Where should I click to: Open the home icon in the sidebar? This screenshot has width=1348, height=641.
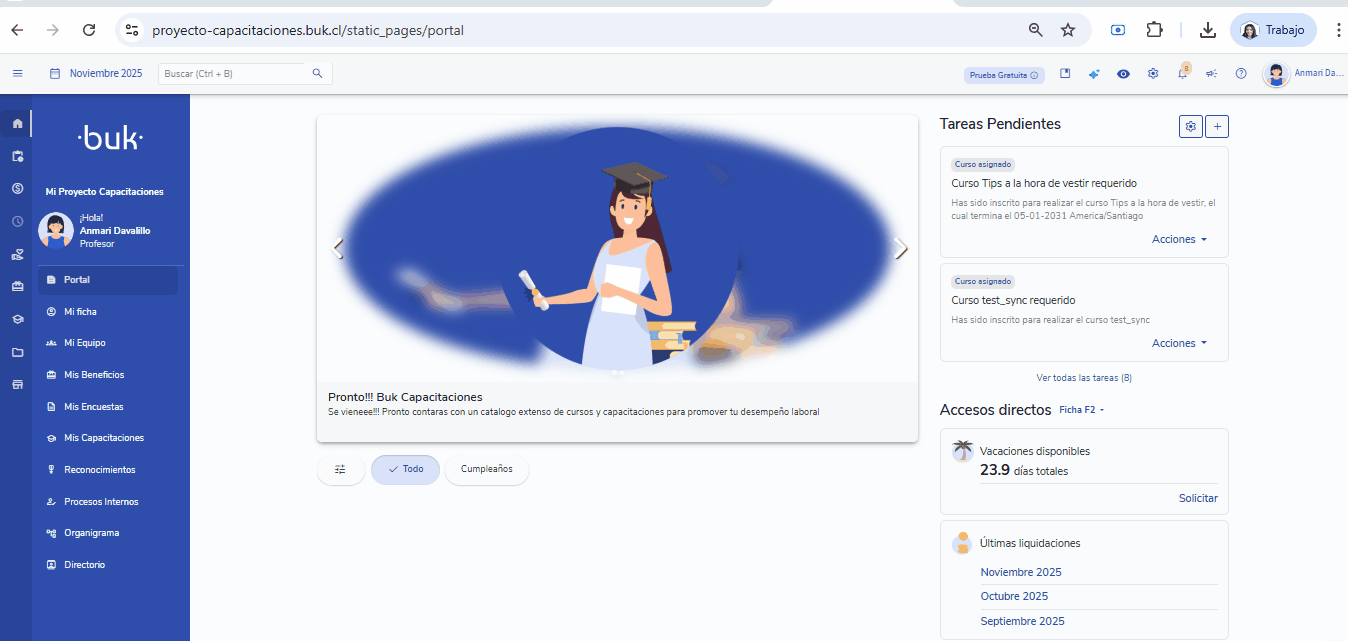point(16,123)
